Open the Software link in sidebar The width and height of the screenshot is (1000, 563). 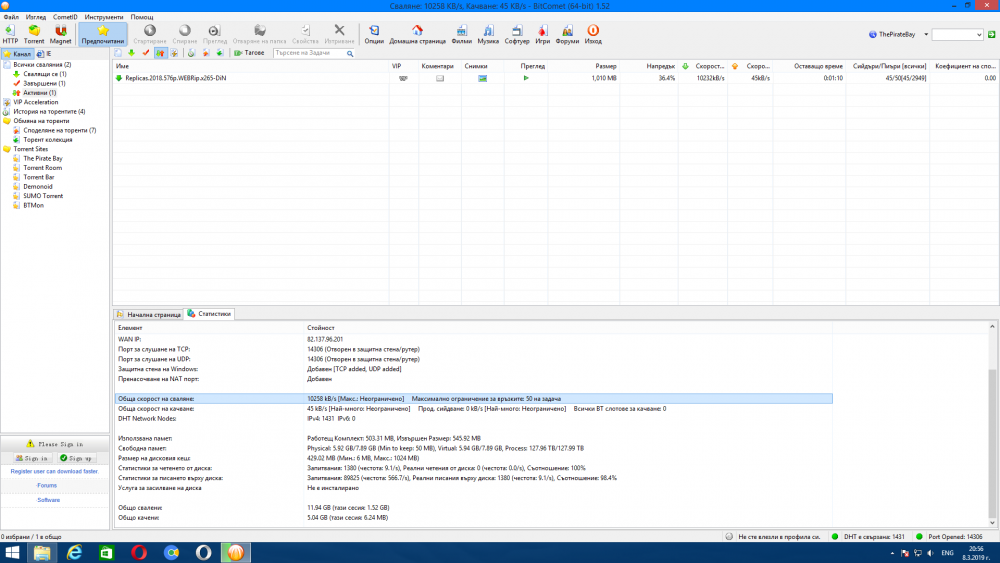point(48,500)
